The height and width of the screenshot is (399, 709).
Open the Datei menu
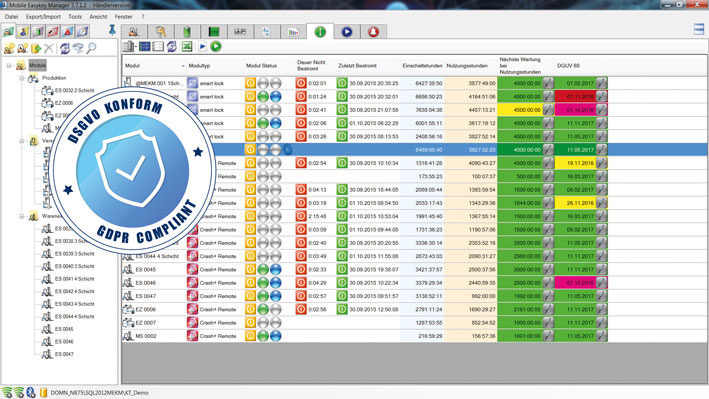(x=11, y=17)
